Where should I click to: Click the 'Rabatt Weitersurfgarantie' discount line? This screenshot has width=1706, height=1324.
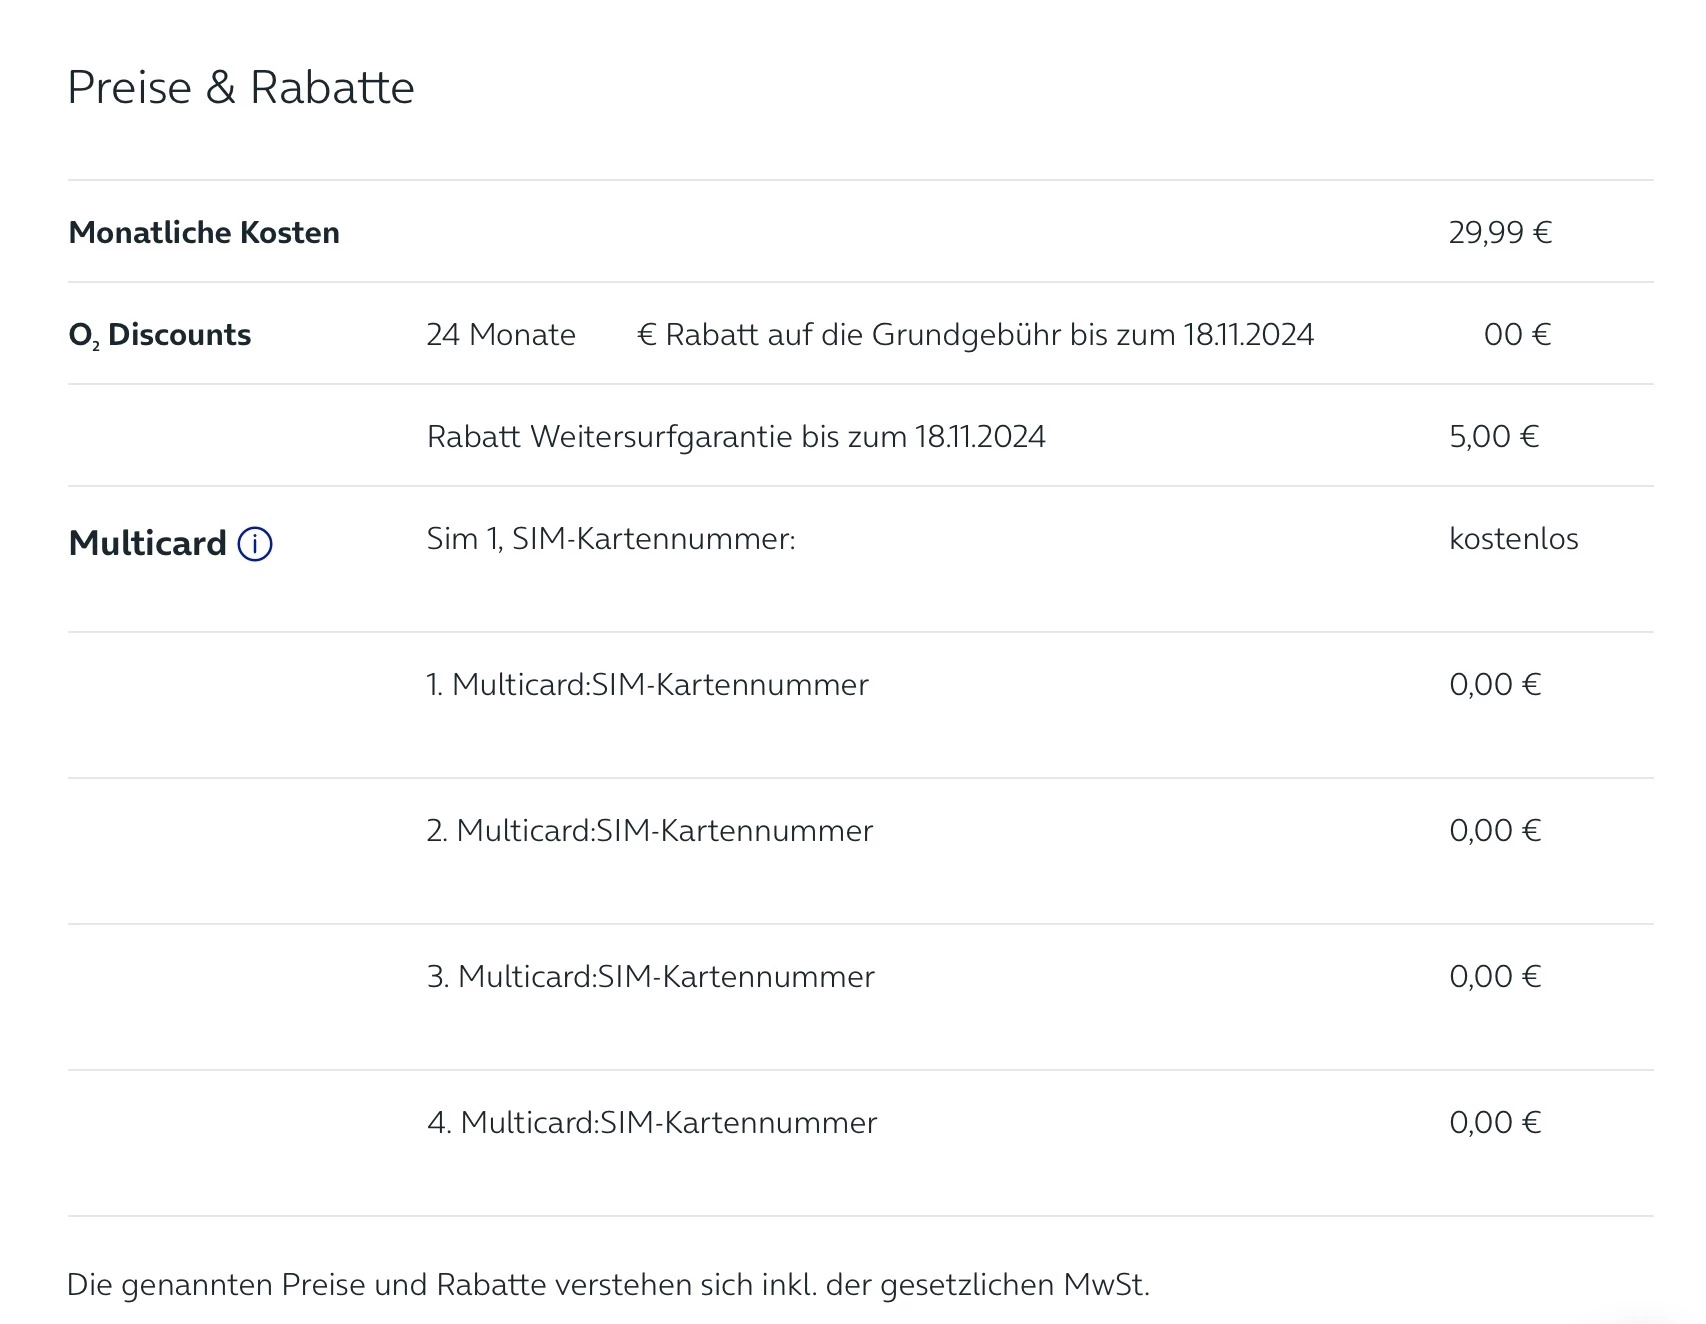point(736,437)
